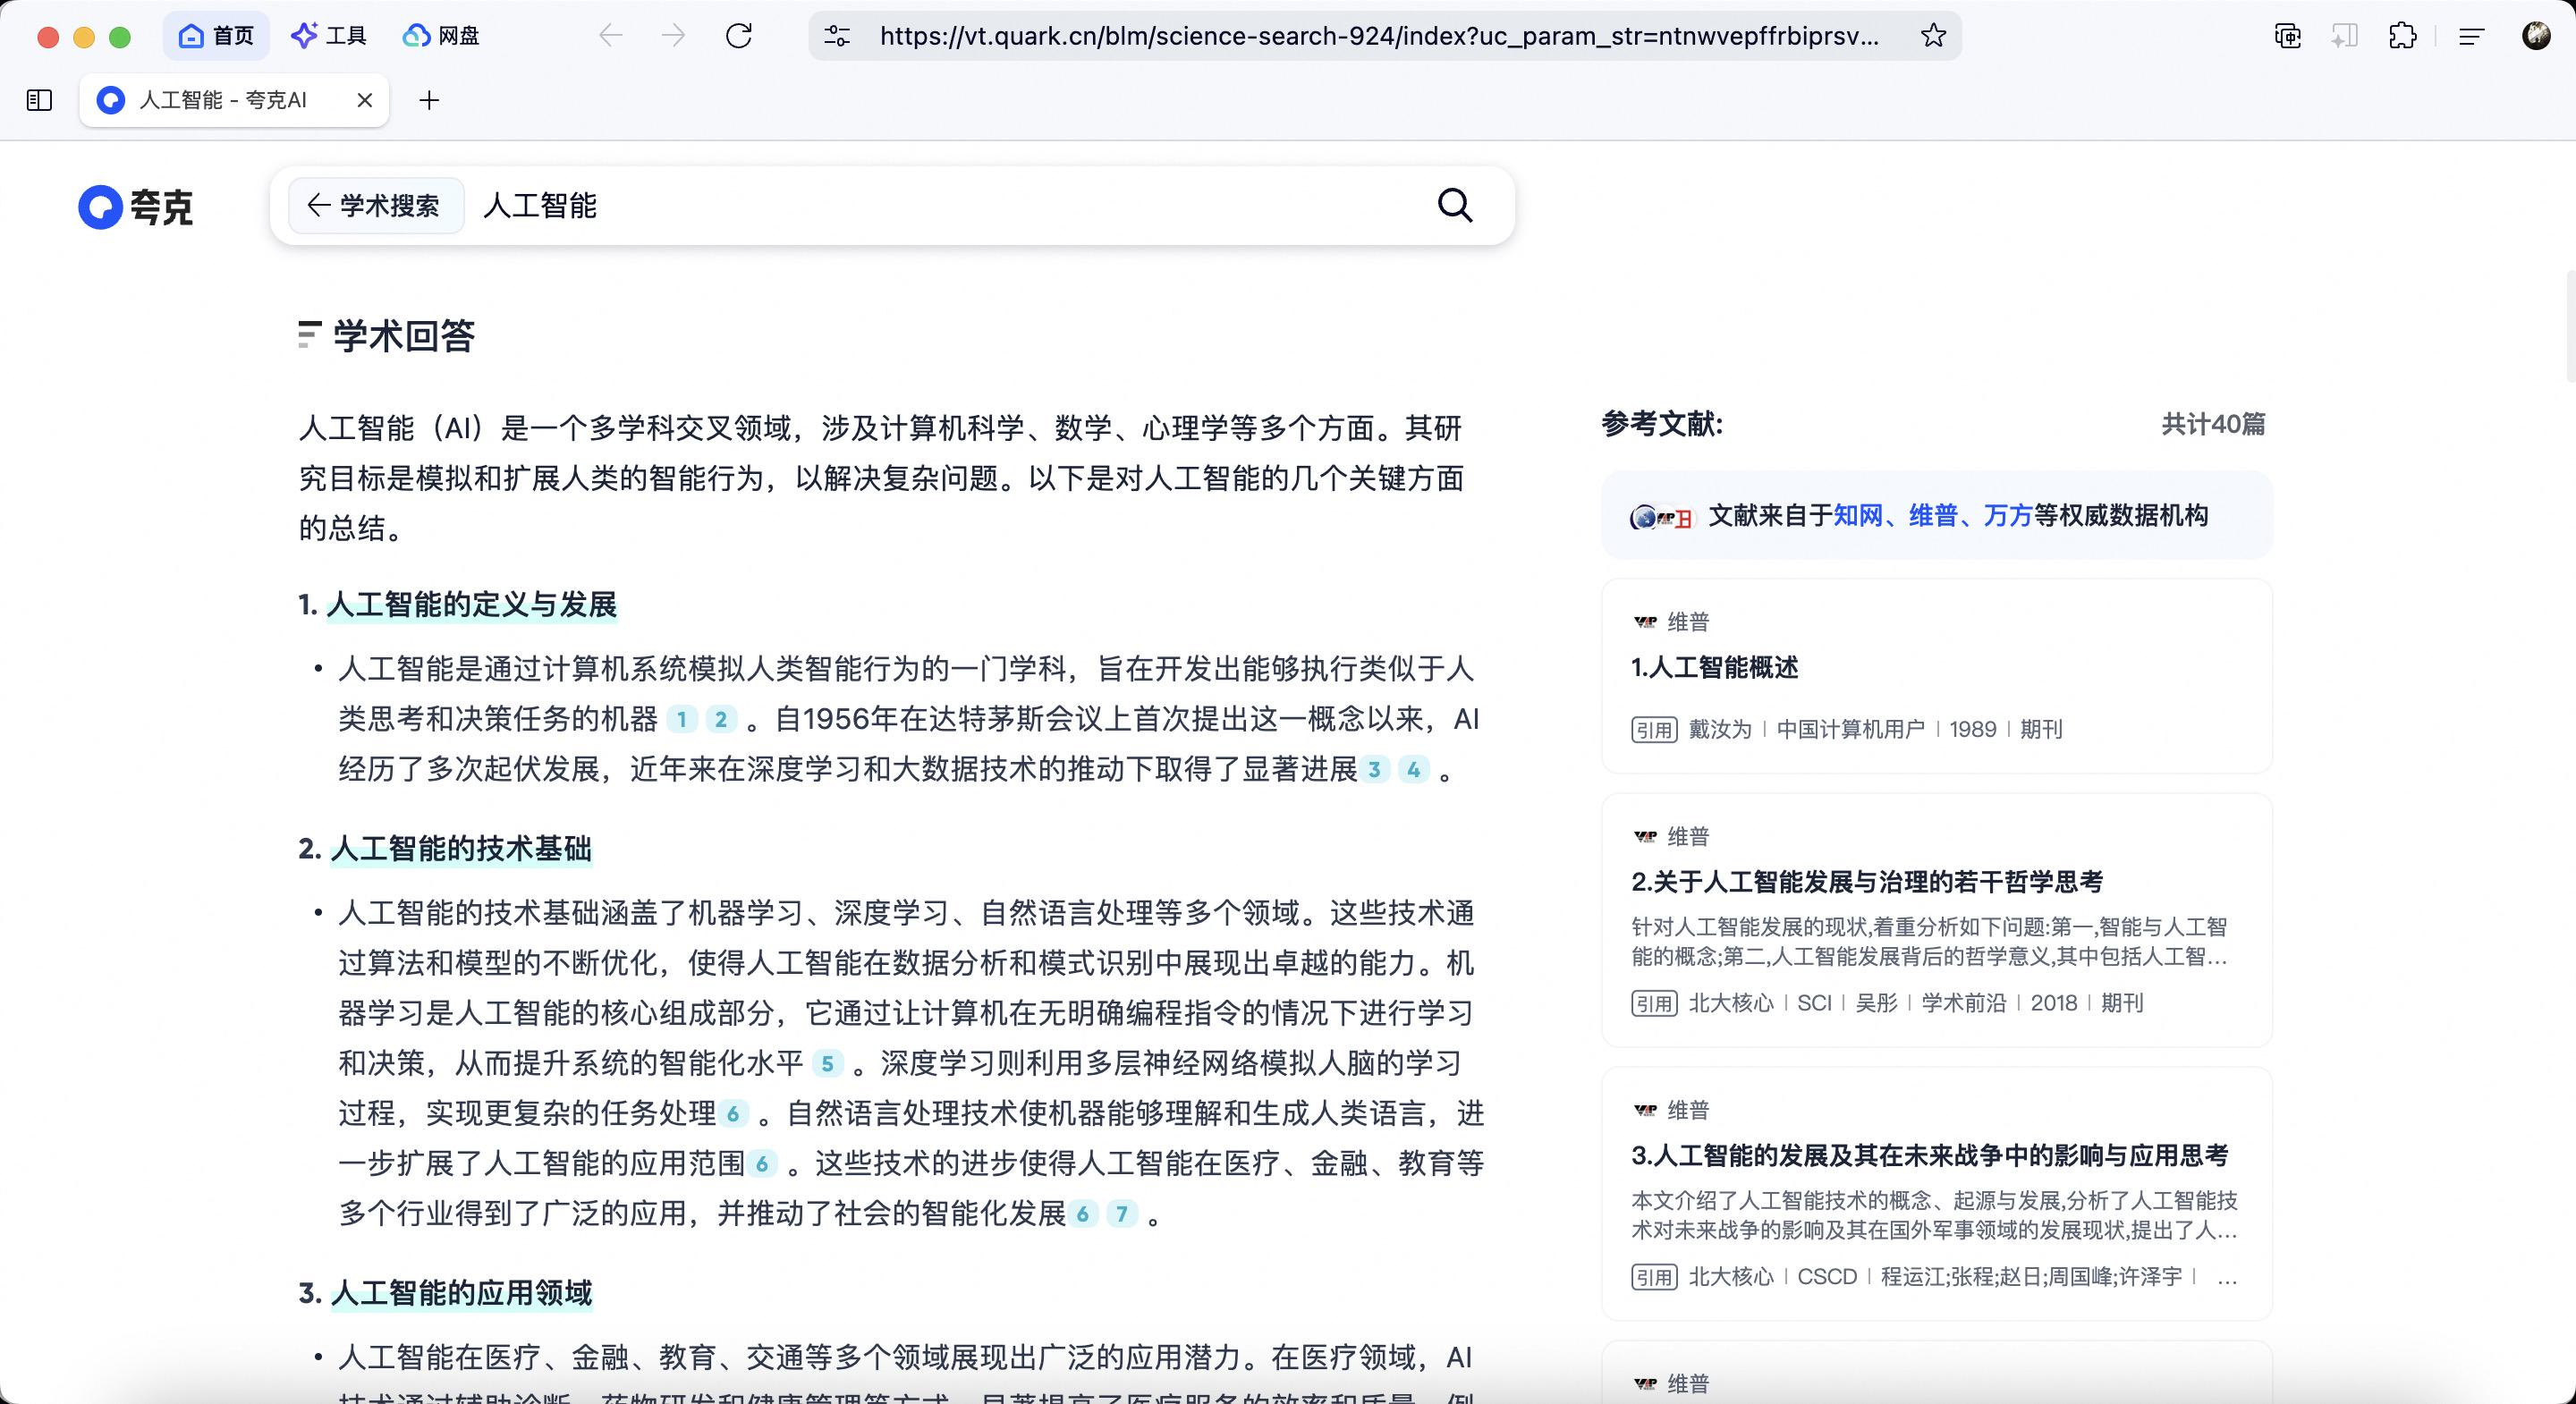Click citation marker 5 in text
Viewport: 2576px width, 1404px height.
click(x=827, y=1064)
